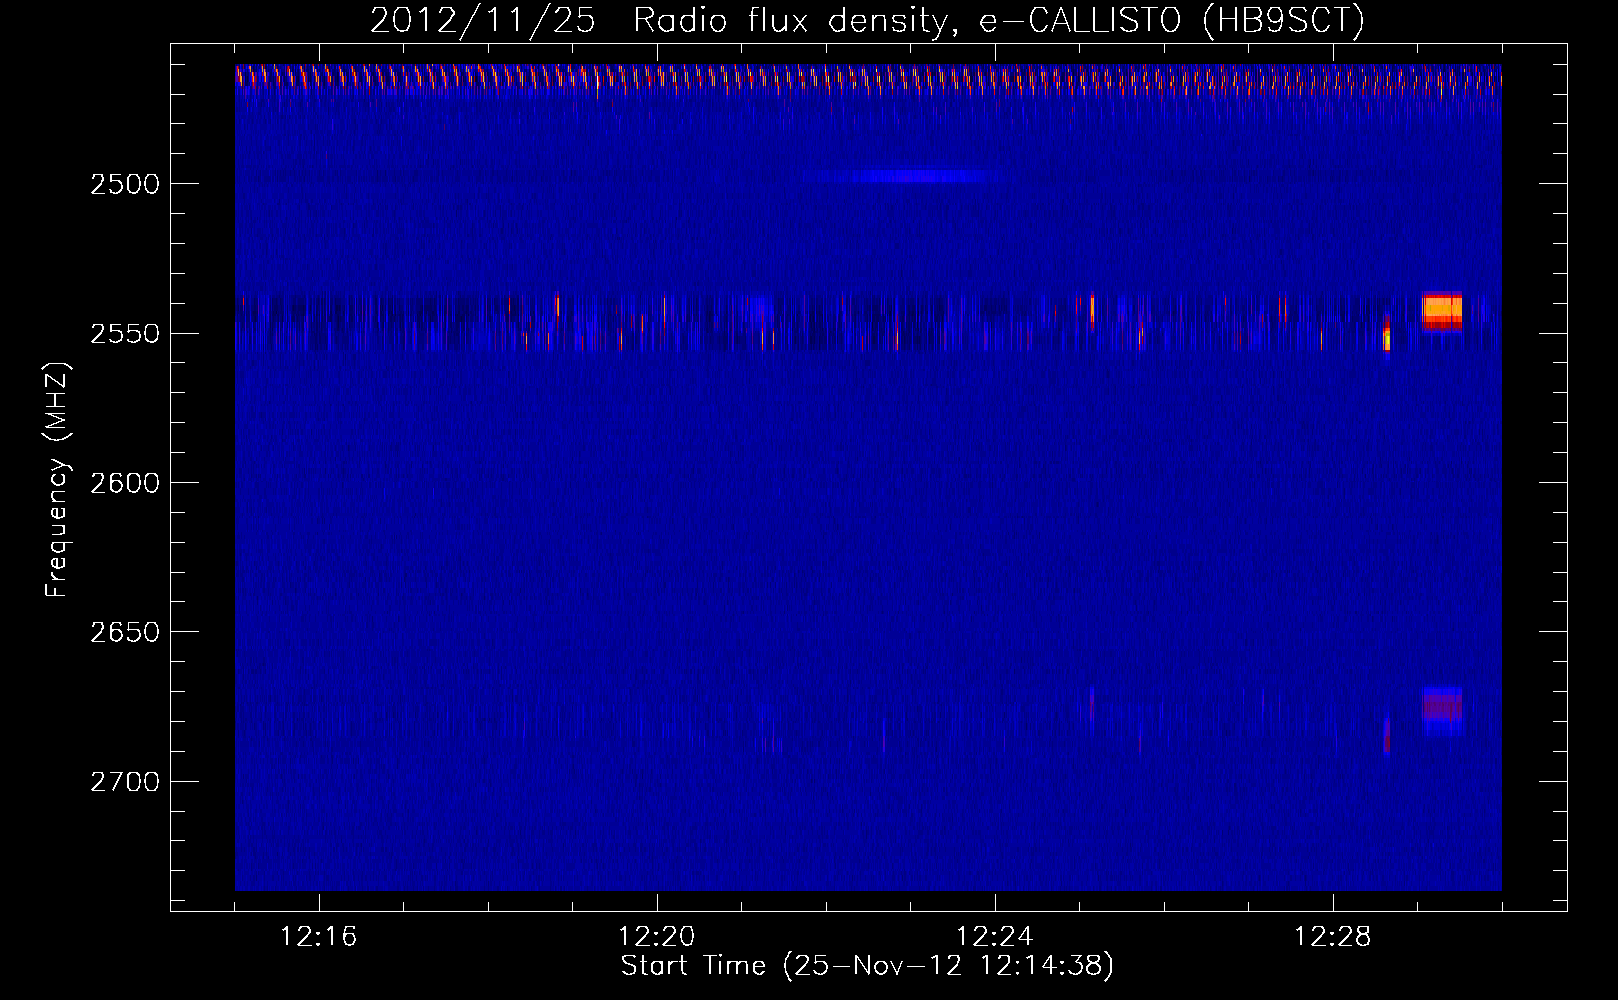Click the 12:16 time tick label
The image size is (1618, 1000).
(319, 937)
